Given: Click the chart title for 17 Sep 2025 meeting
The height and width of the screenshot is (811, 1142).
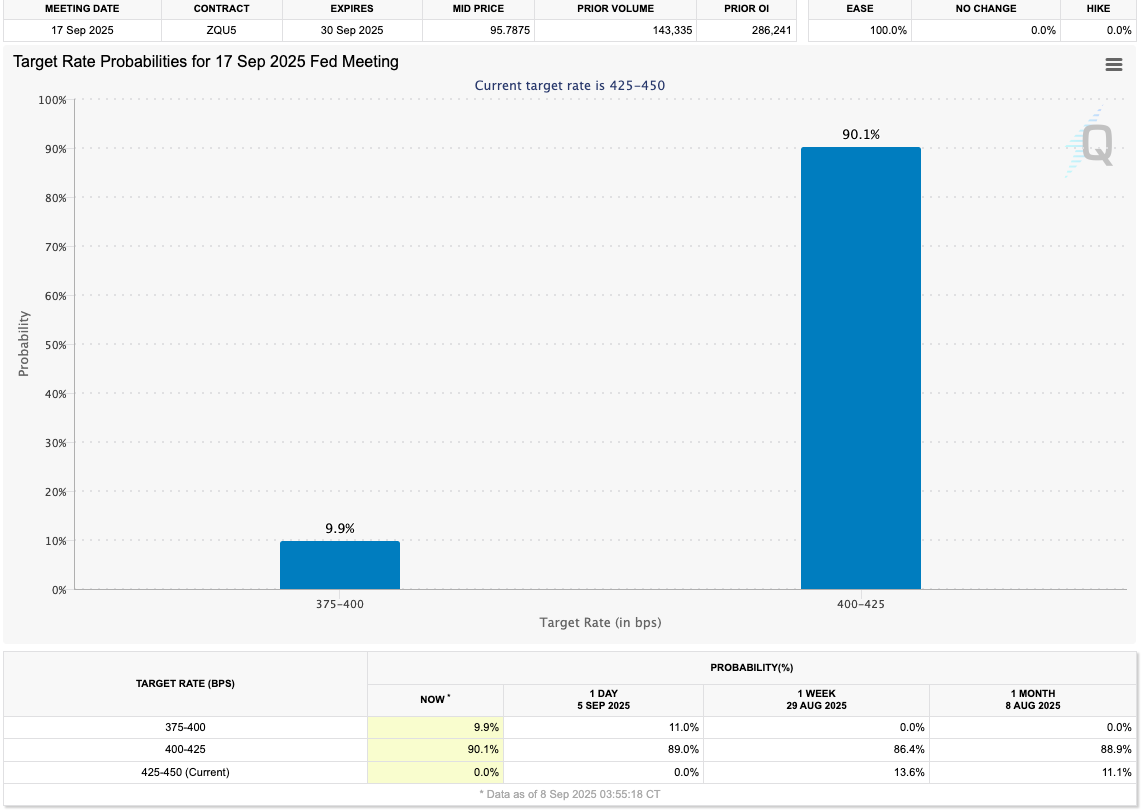Looking at the screenshot, I should coord(206,62).
